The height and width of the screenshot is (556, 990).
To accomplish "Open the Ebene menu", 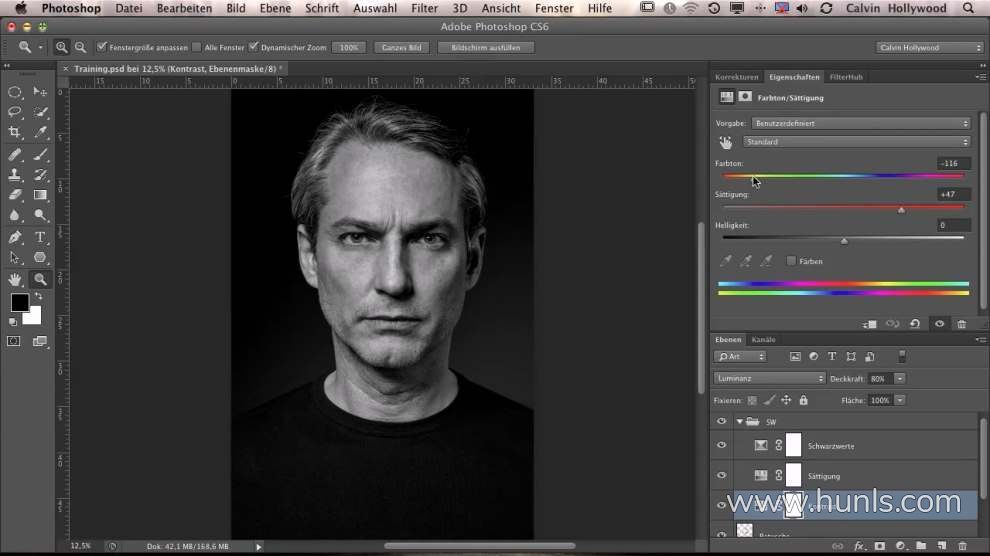I will (275, 8).
